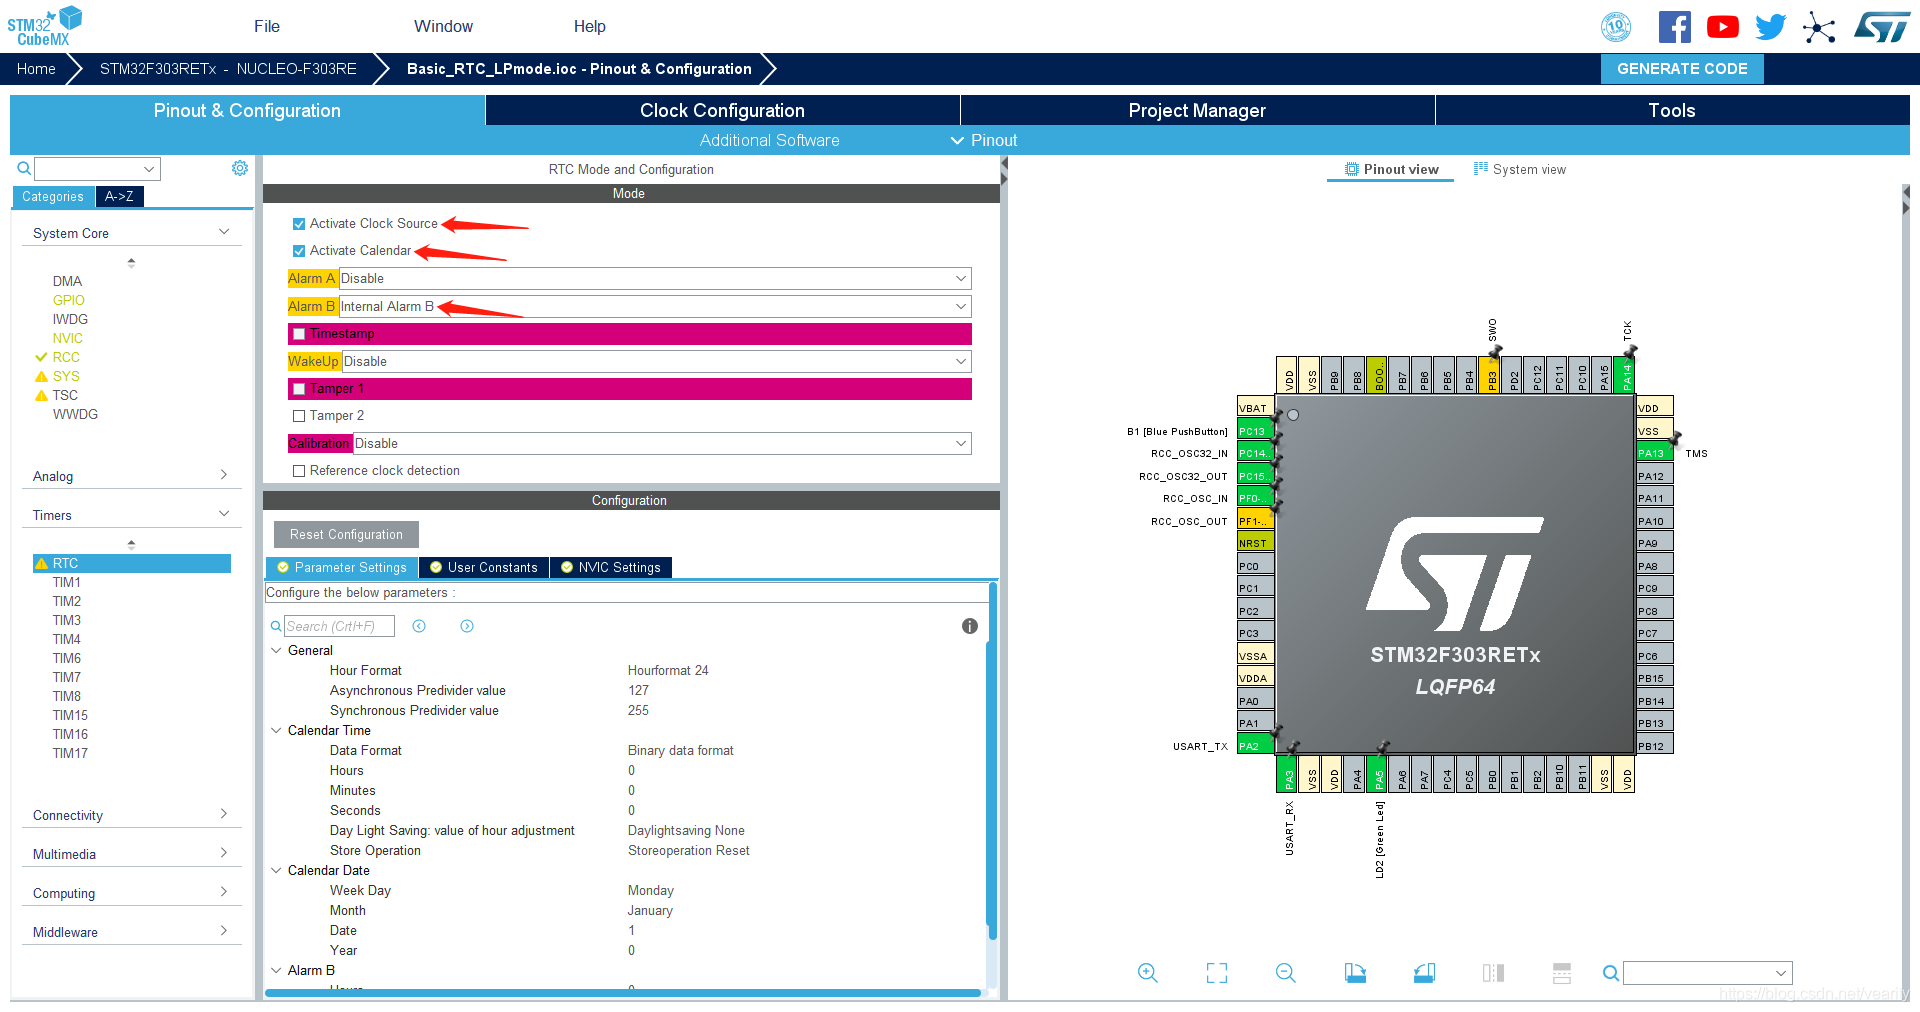Switch to System view
This screenshot has width=1920, height=1012.
click(1520, 169)
